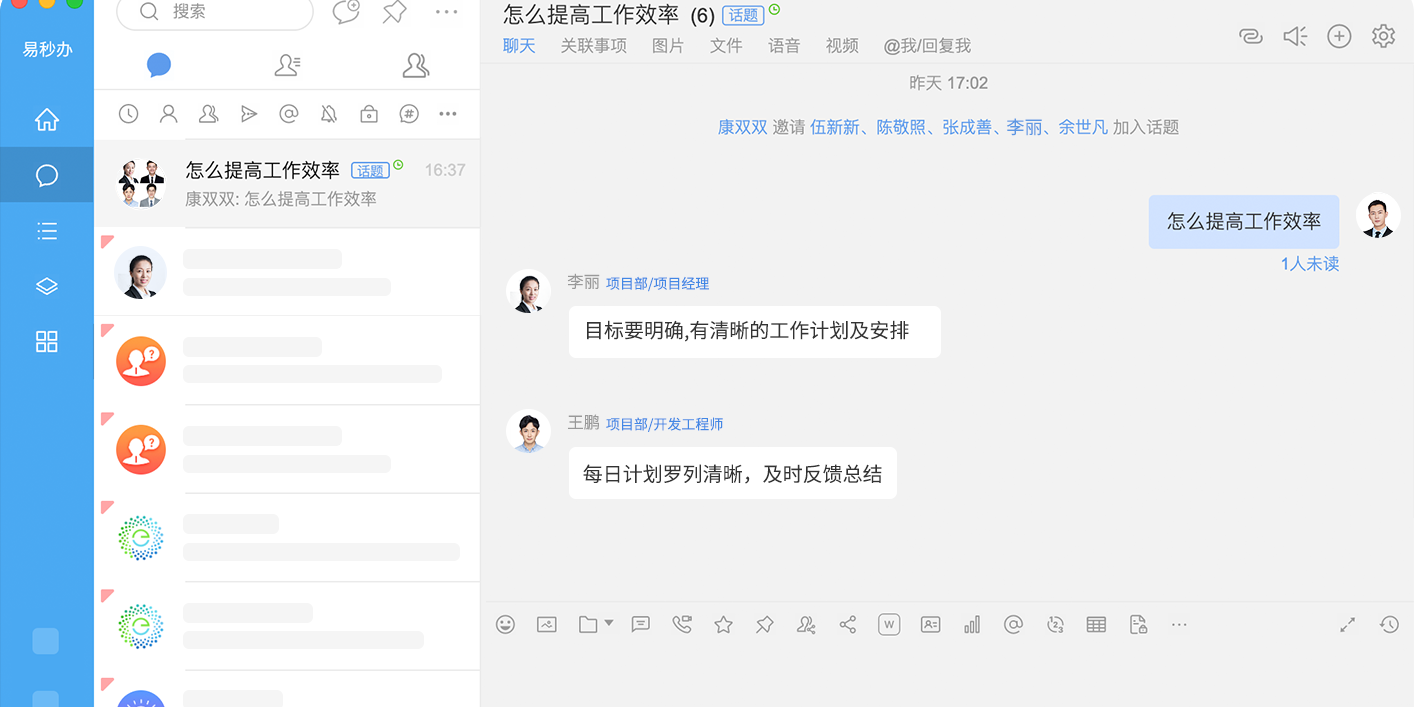
Task: Click the 1人未读 unread link
Action: click(x=1309, y=264)
